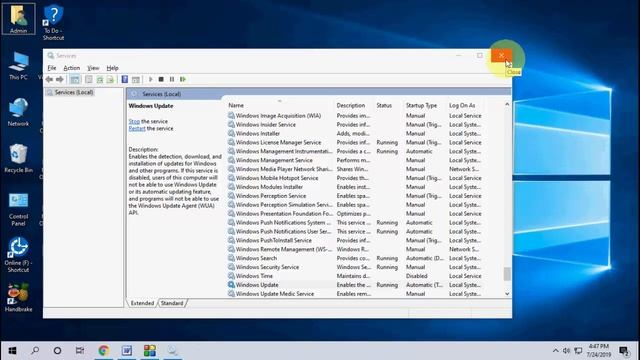This screenshot has height=360, width=640.
Task: Sort by the Description column header
Action: click(x=354, y=105)
